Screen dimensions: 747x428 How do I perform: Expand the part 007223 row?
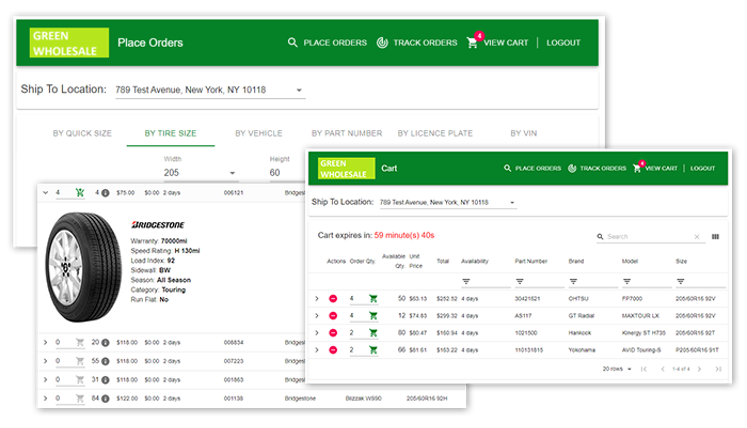(x=45, y=361)
